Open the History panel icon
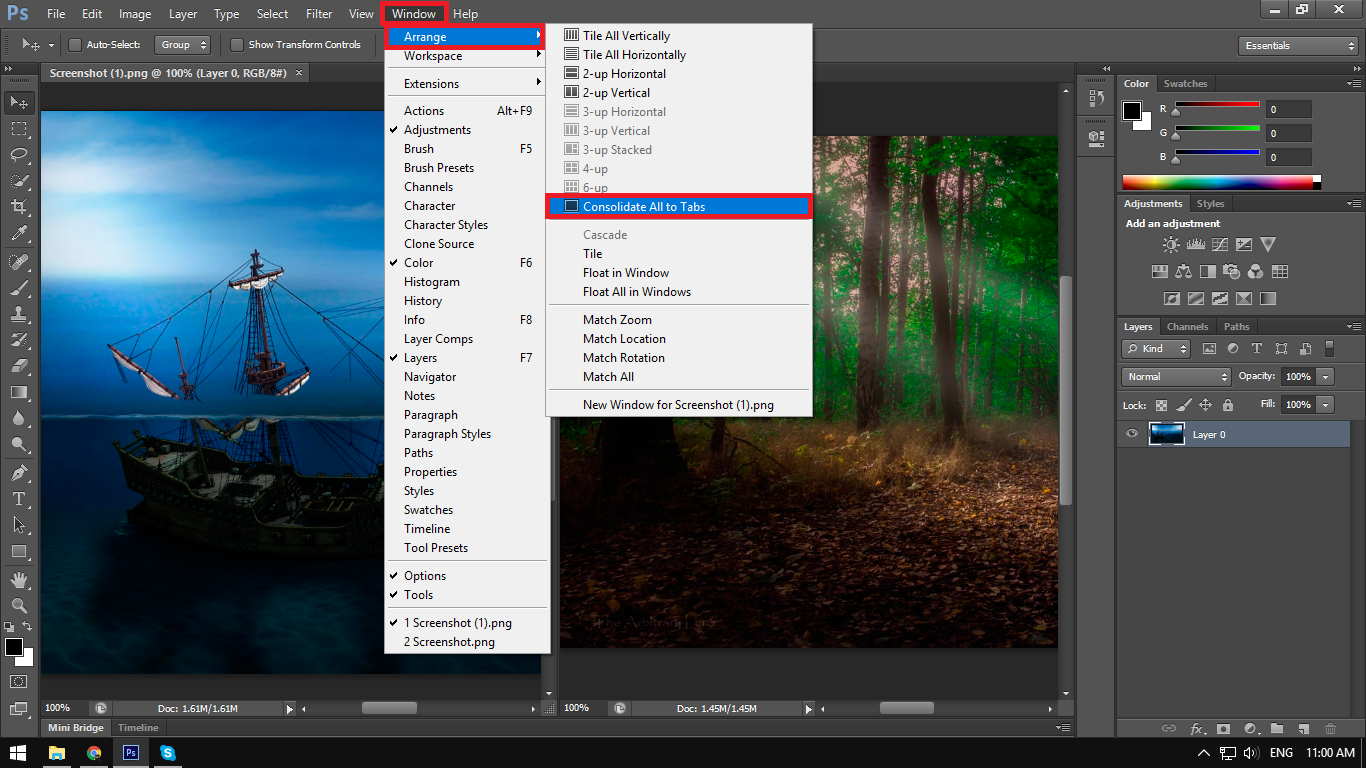Viewport: 1366px width, 768px height. coord(1096,99)
